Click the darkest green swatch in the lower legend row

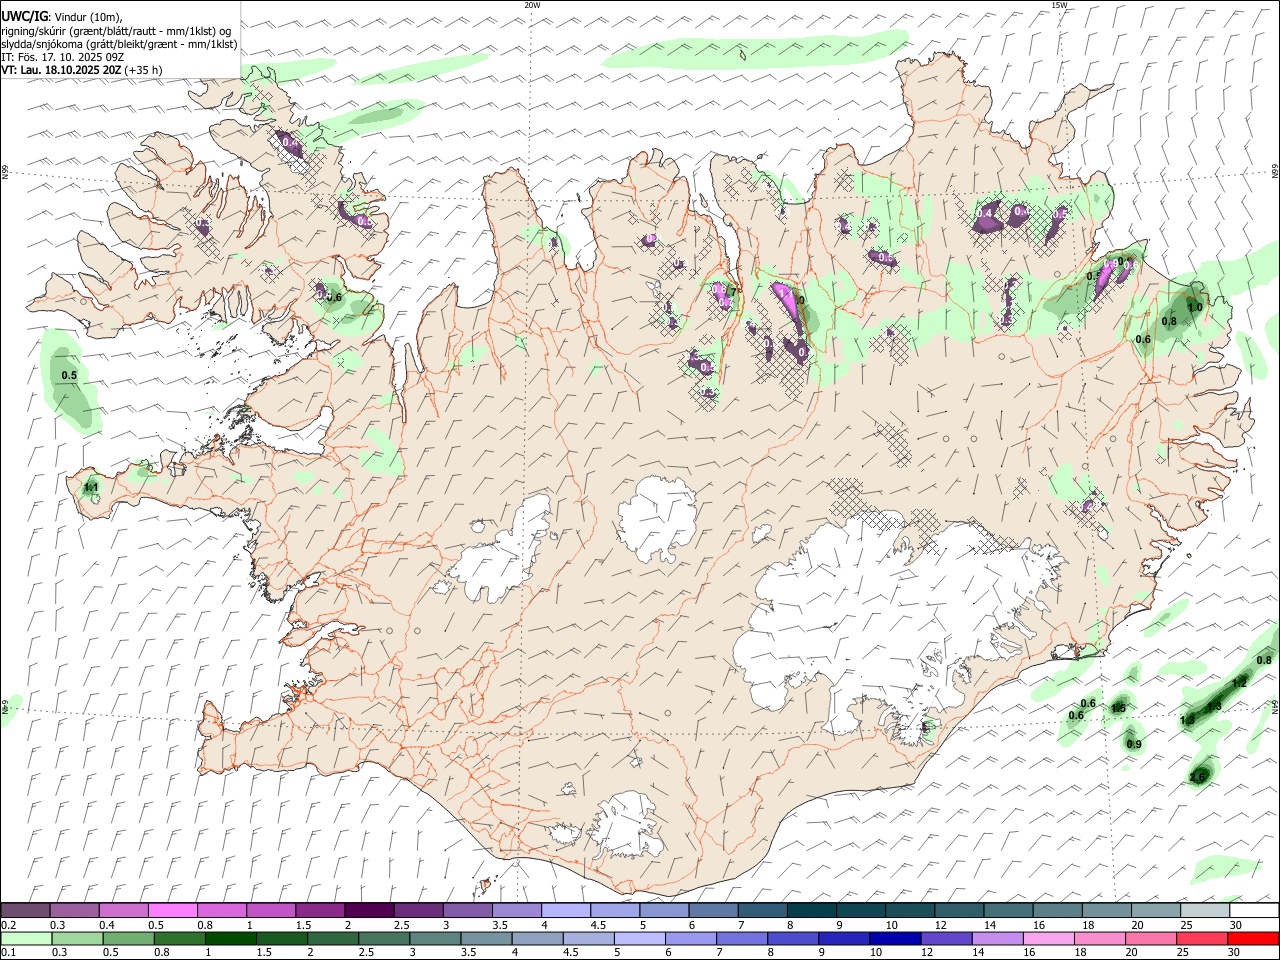[231, 938]
